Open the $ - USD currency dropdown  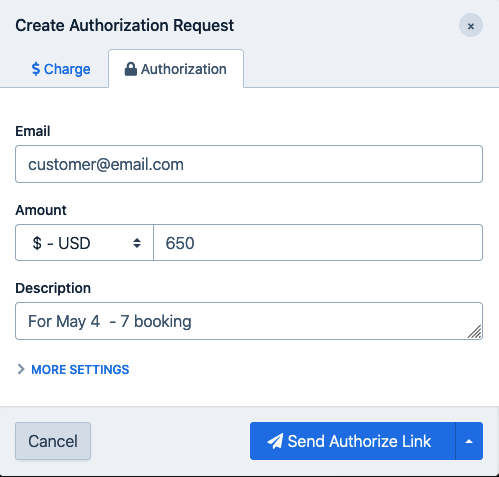(x=84, y=243)
